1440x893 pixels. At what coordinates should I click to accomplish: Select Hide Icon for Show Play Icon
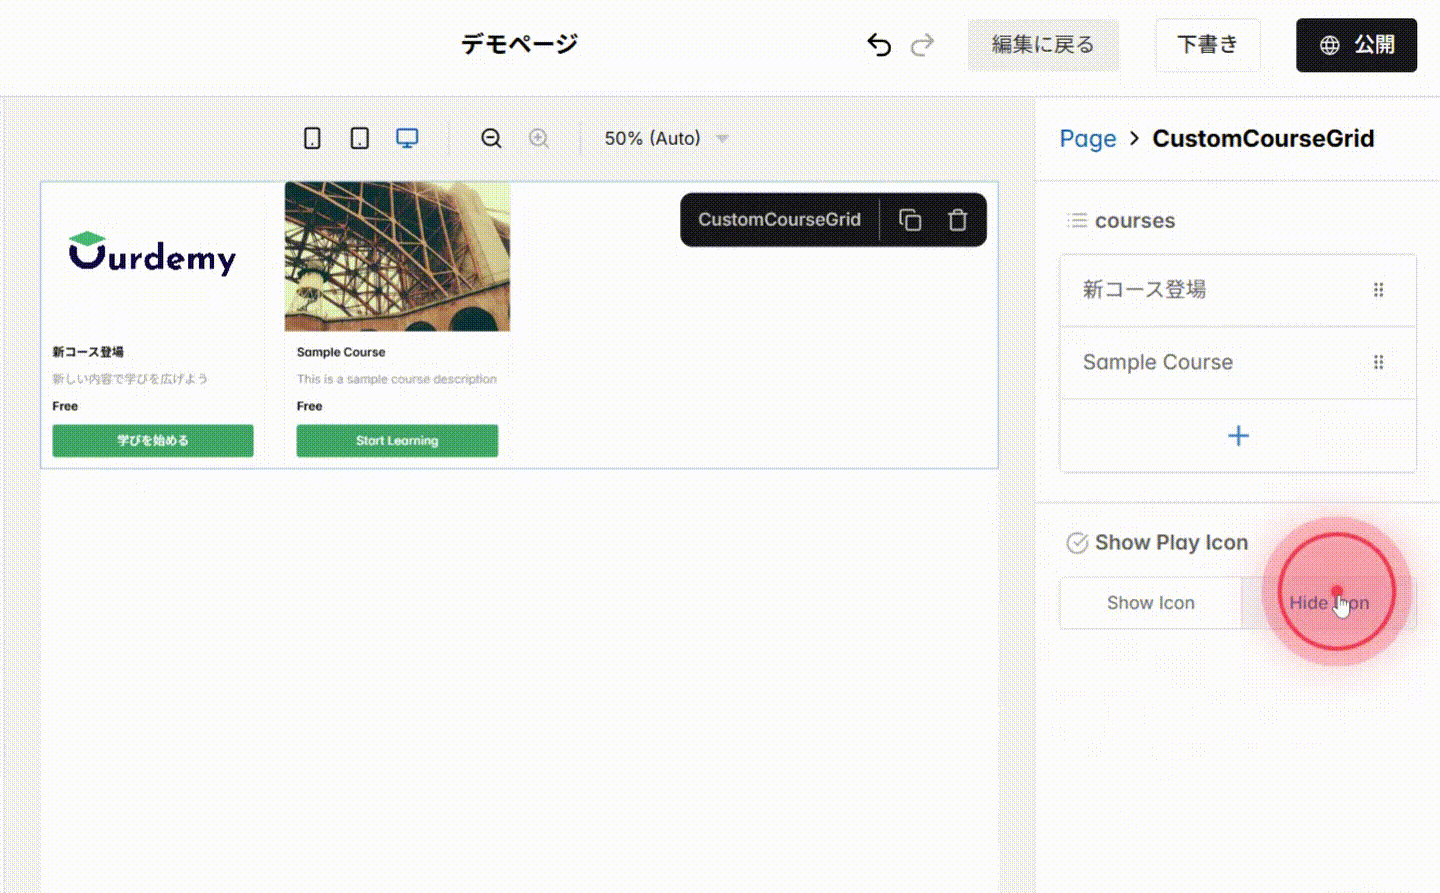[1329, 603]
